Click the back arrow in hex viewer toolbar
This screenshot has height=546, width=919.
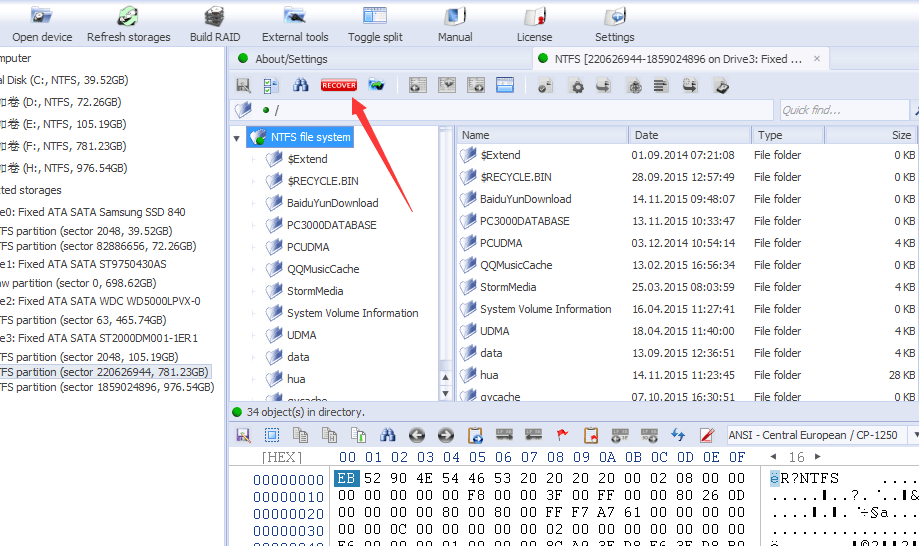pos(417,435)
